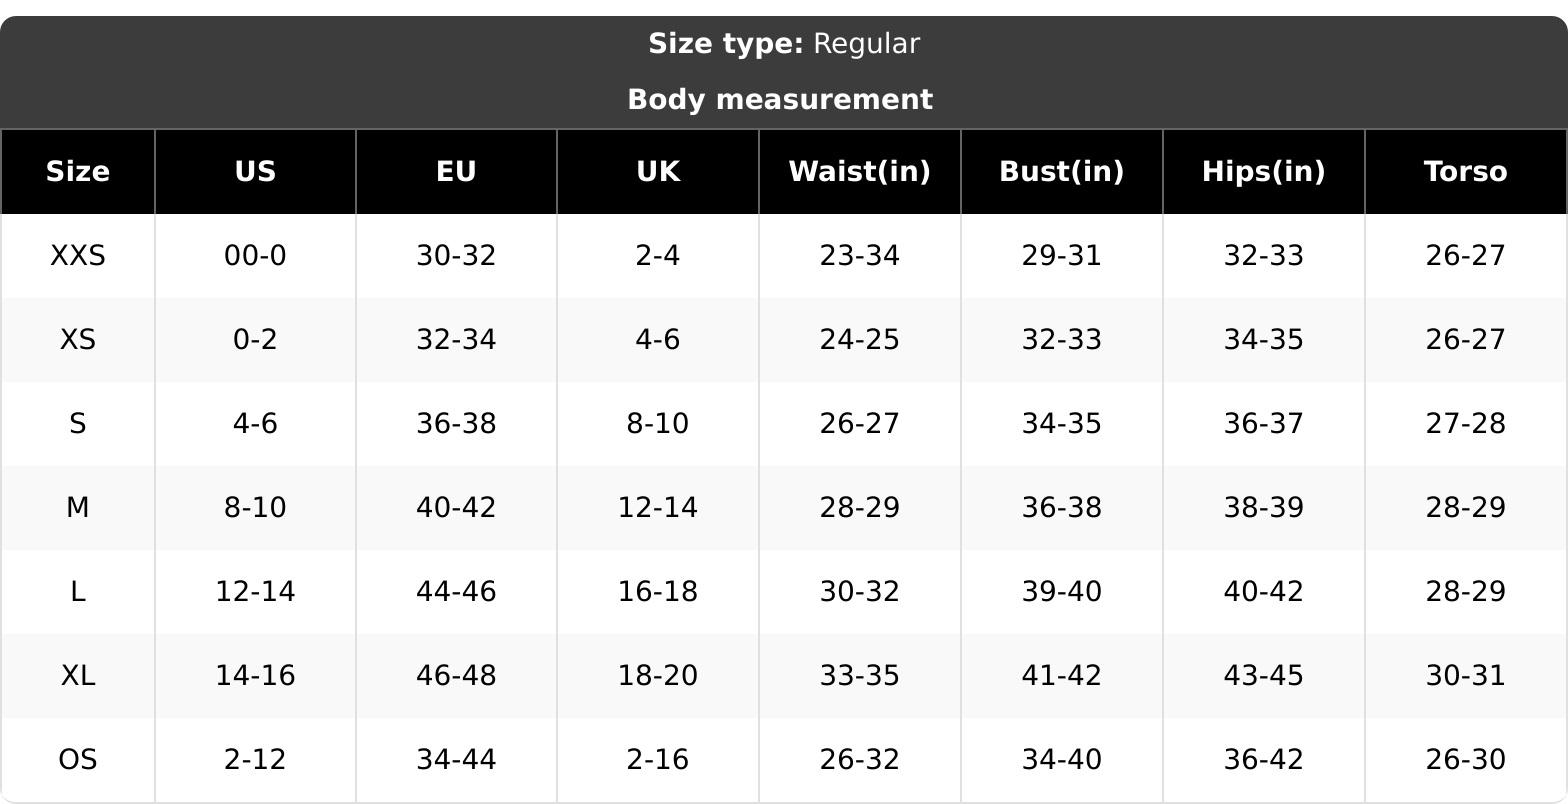Click the Size type: Regular heading
1568x804 pixels.
pos(784,44)
